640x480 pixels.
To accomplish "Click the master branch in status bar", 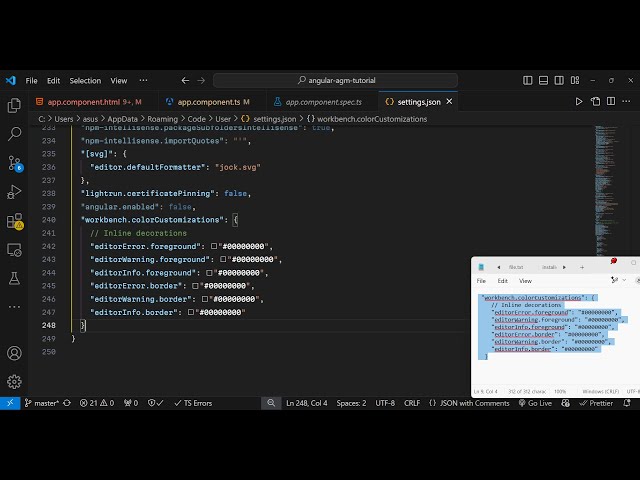I will 41,403.
